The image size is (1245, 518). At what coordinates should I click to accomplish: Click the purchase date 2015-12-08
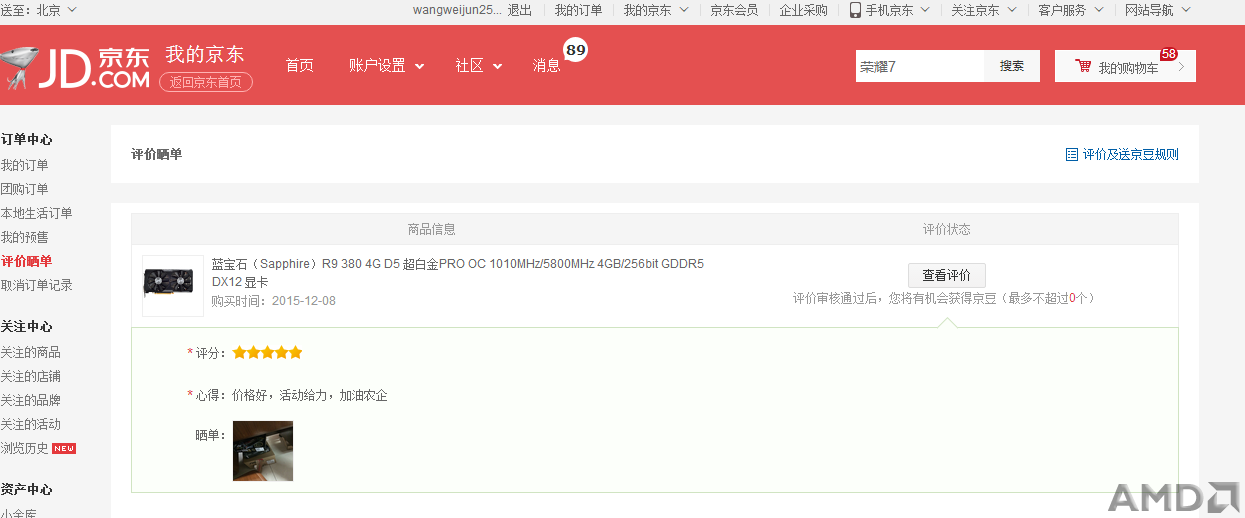coord(304,300)
